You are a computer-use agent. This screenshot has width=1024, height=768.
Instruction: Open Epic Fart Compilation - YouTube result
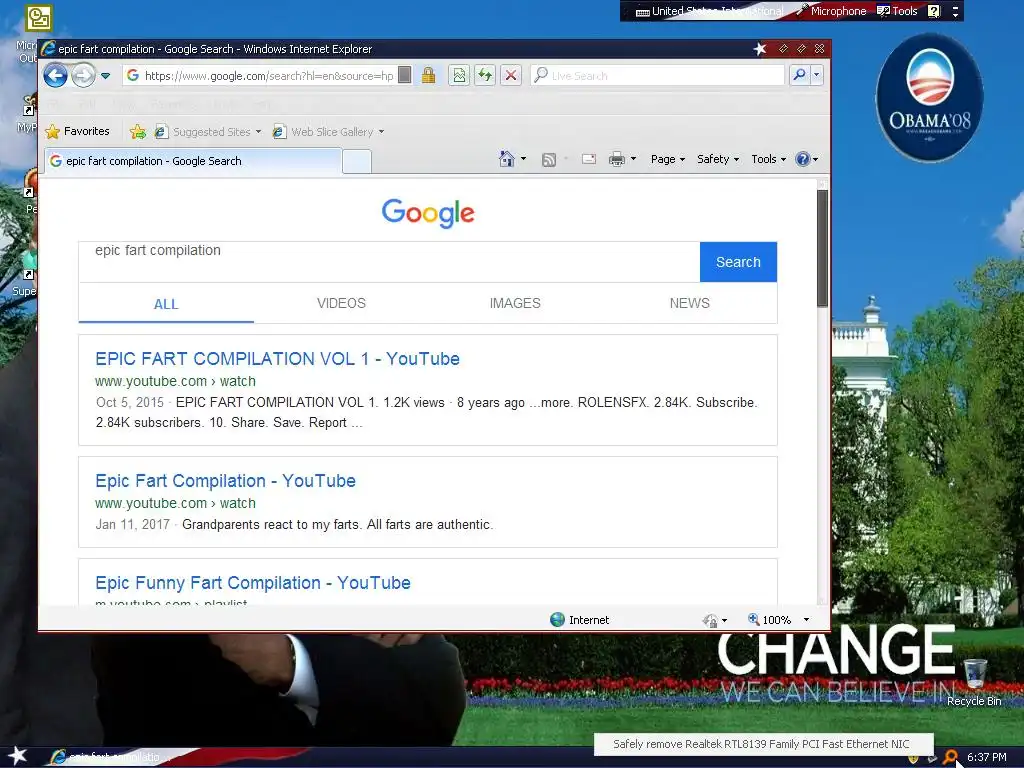click(x=225, y=481)
